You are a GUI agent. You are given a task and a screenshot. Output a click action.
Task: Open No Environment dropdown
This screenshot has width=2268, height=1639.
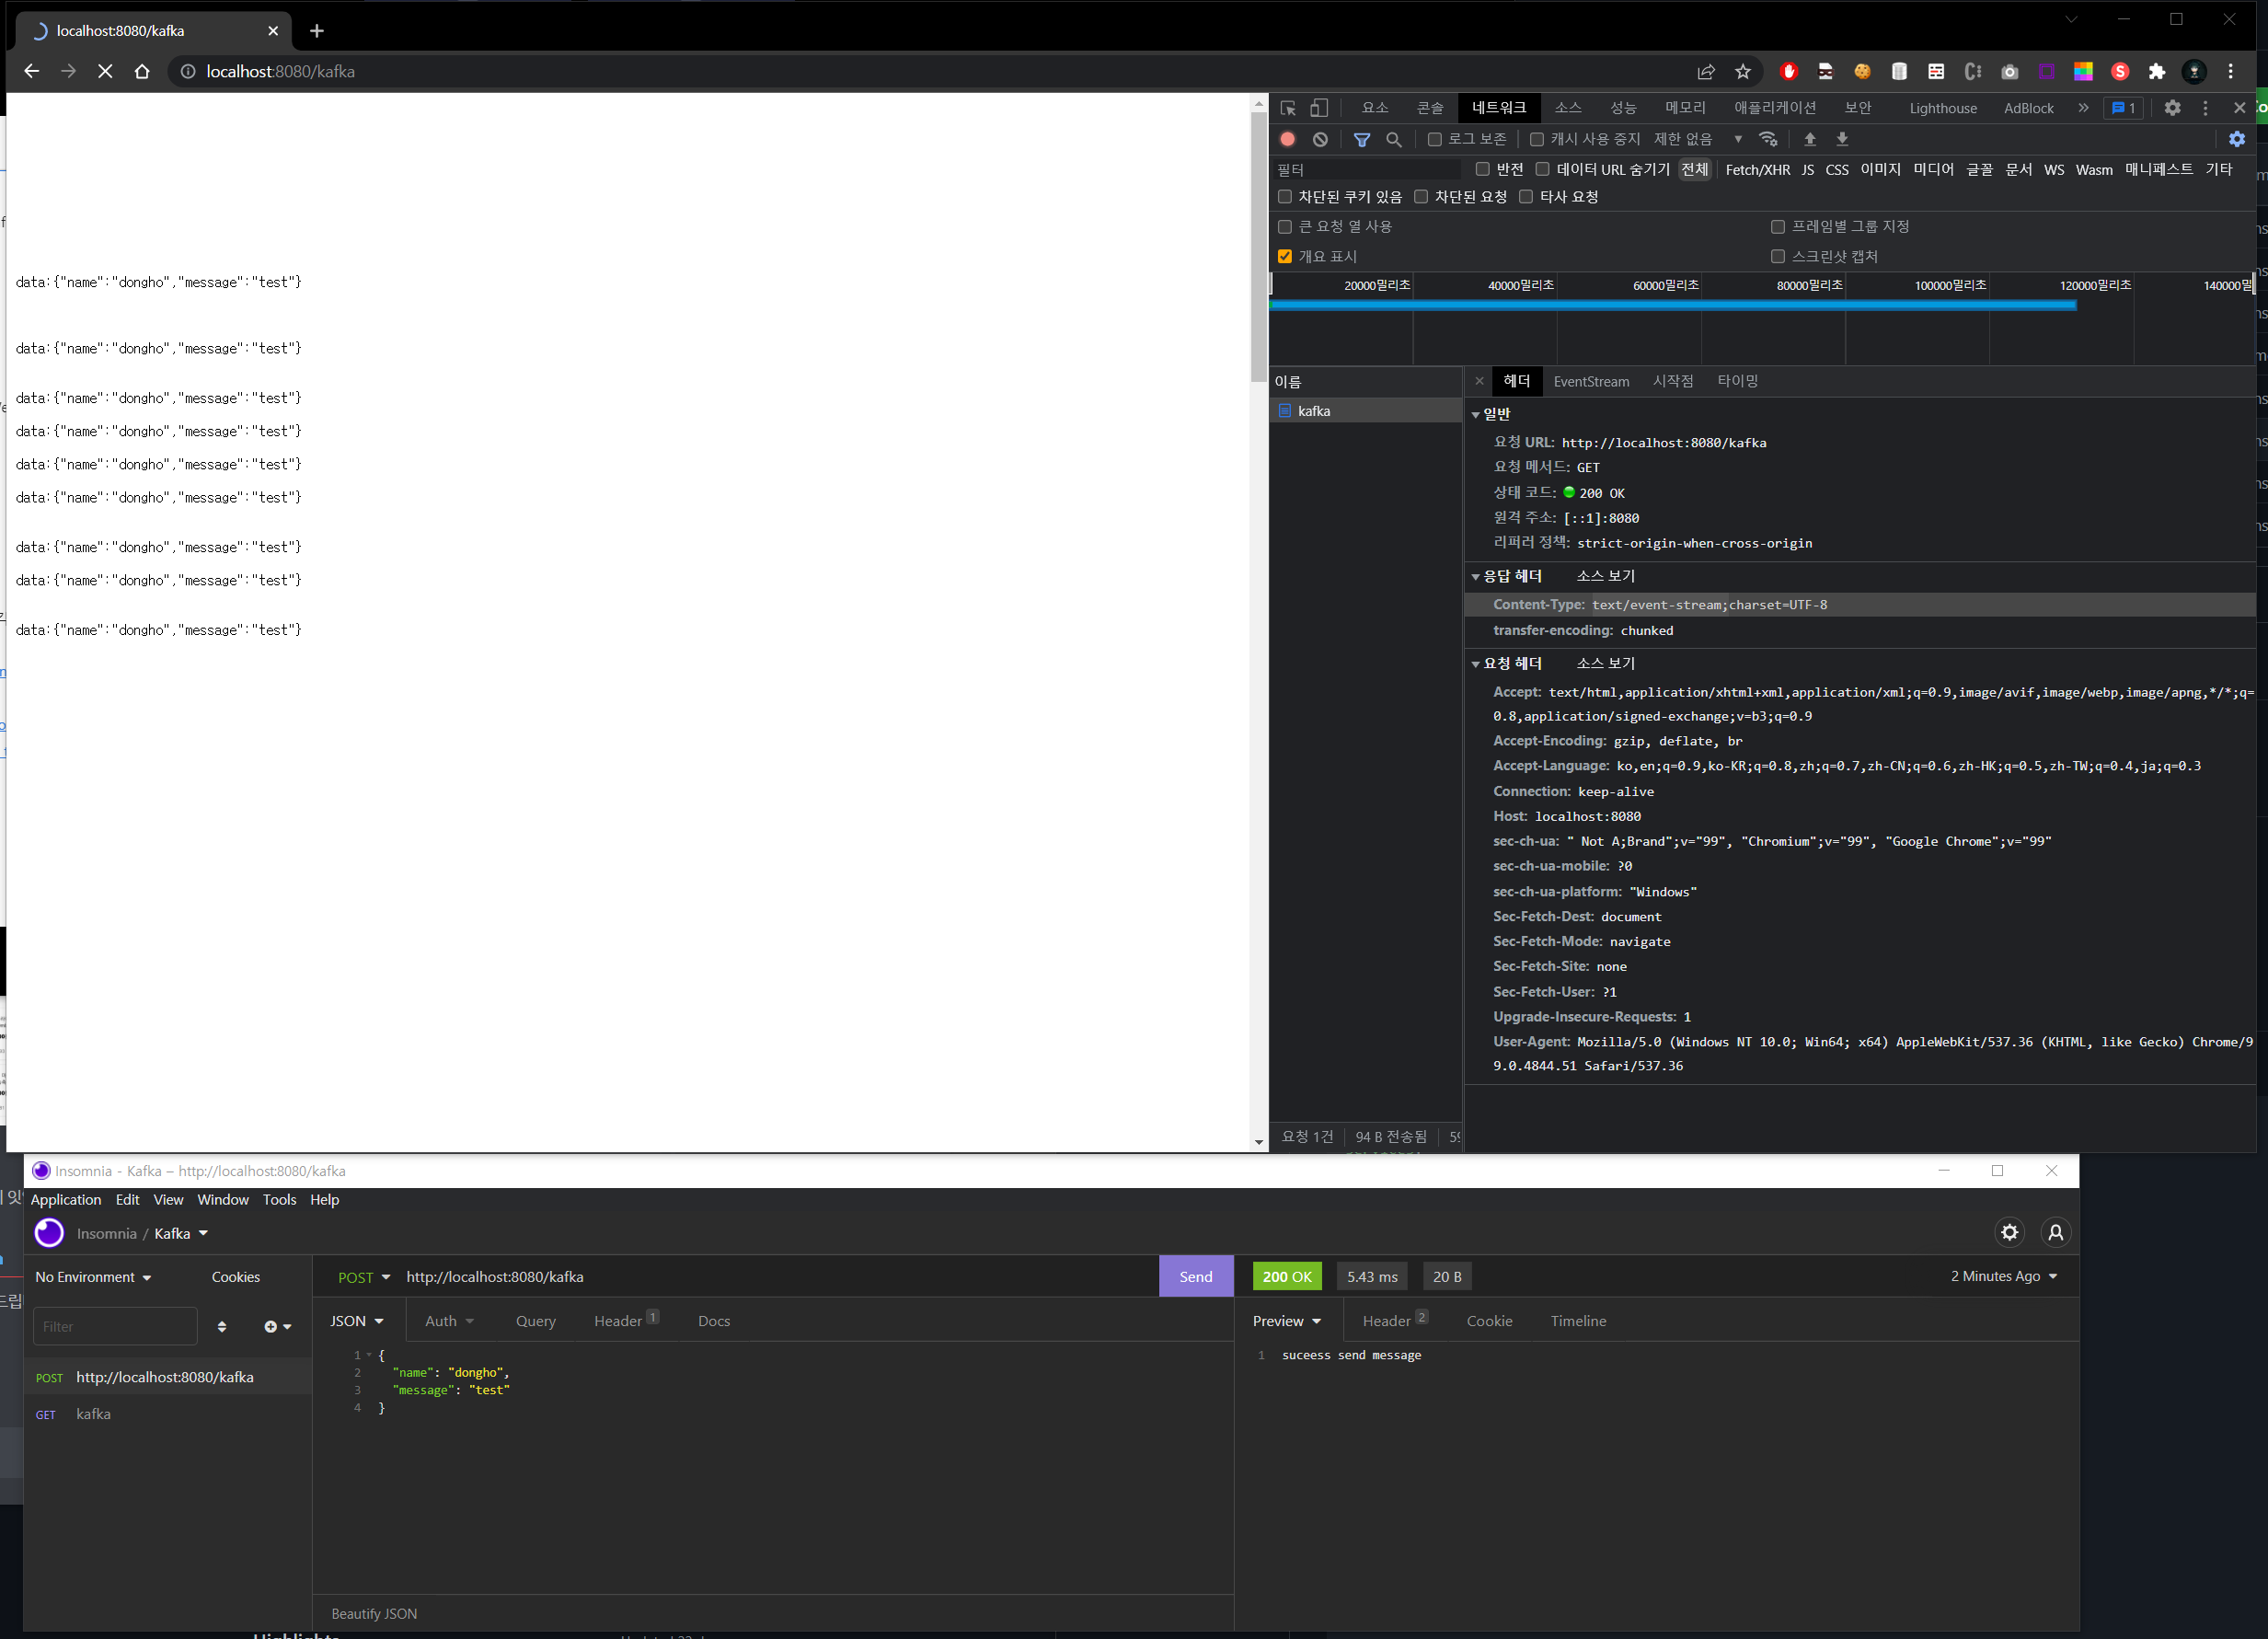pos(93,1277)
